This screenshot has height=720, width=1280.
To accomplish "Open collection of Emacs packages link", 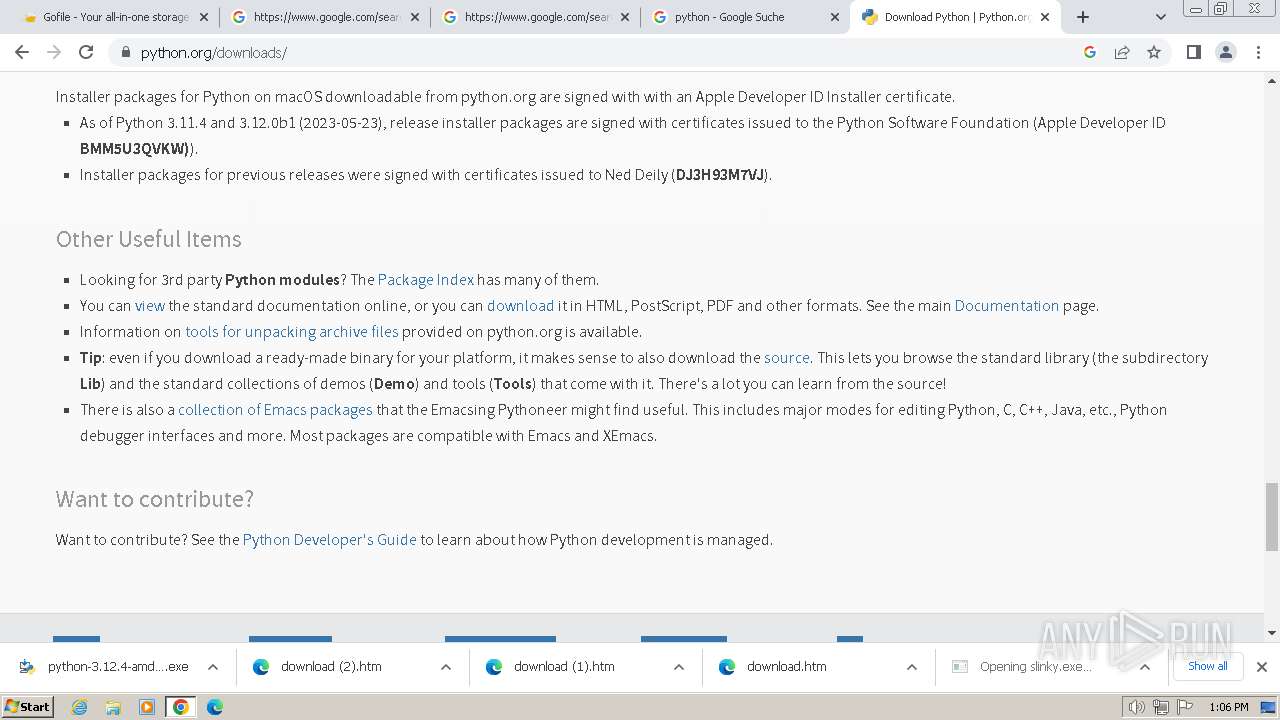I will (x=275, y=409).
